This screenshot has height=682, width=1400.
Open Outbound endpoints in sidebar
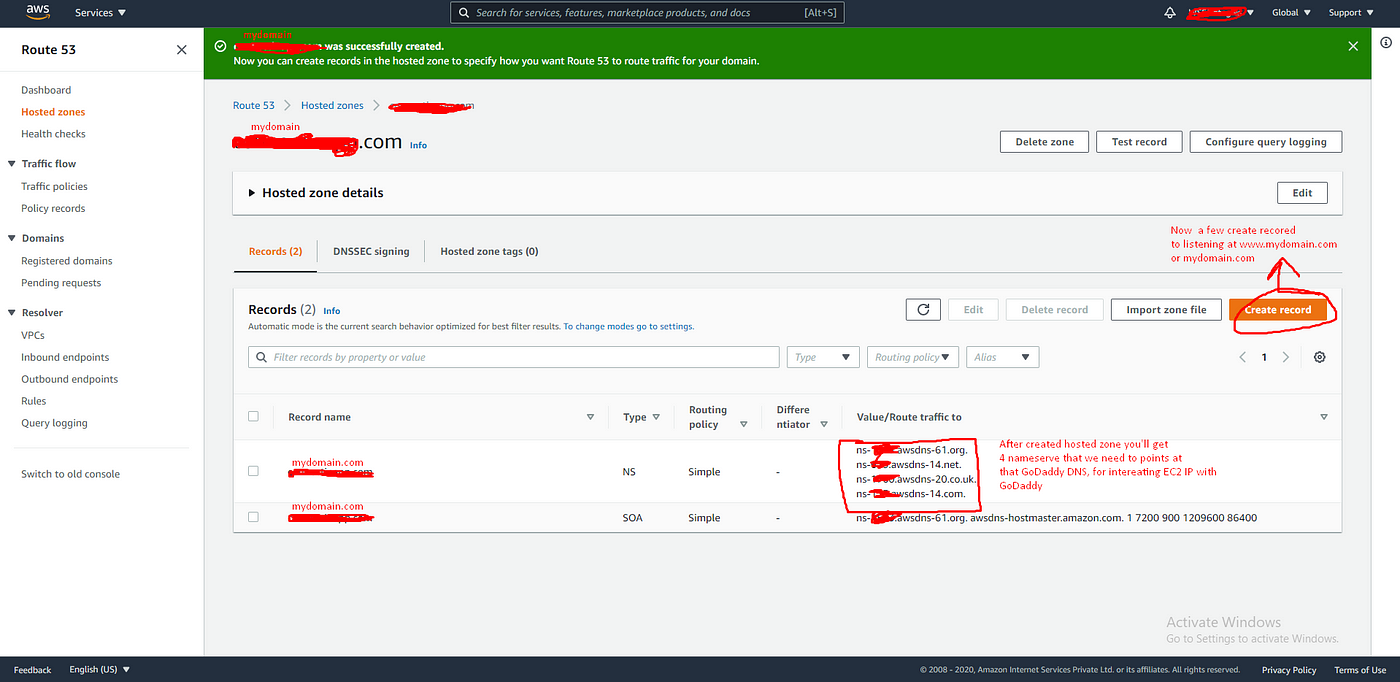click(69, 379)
